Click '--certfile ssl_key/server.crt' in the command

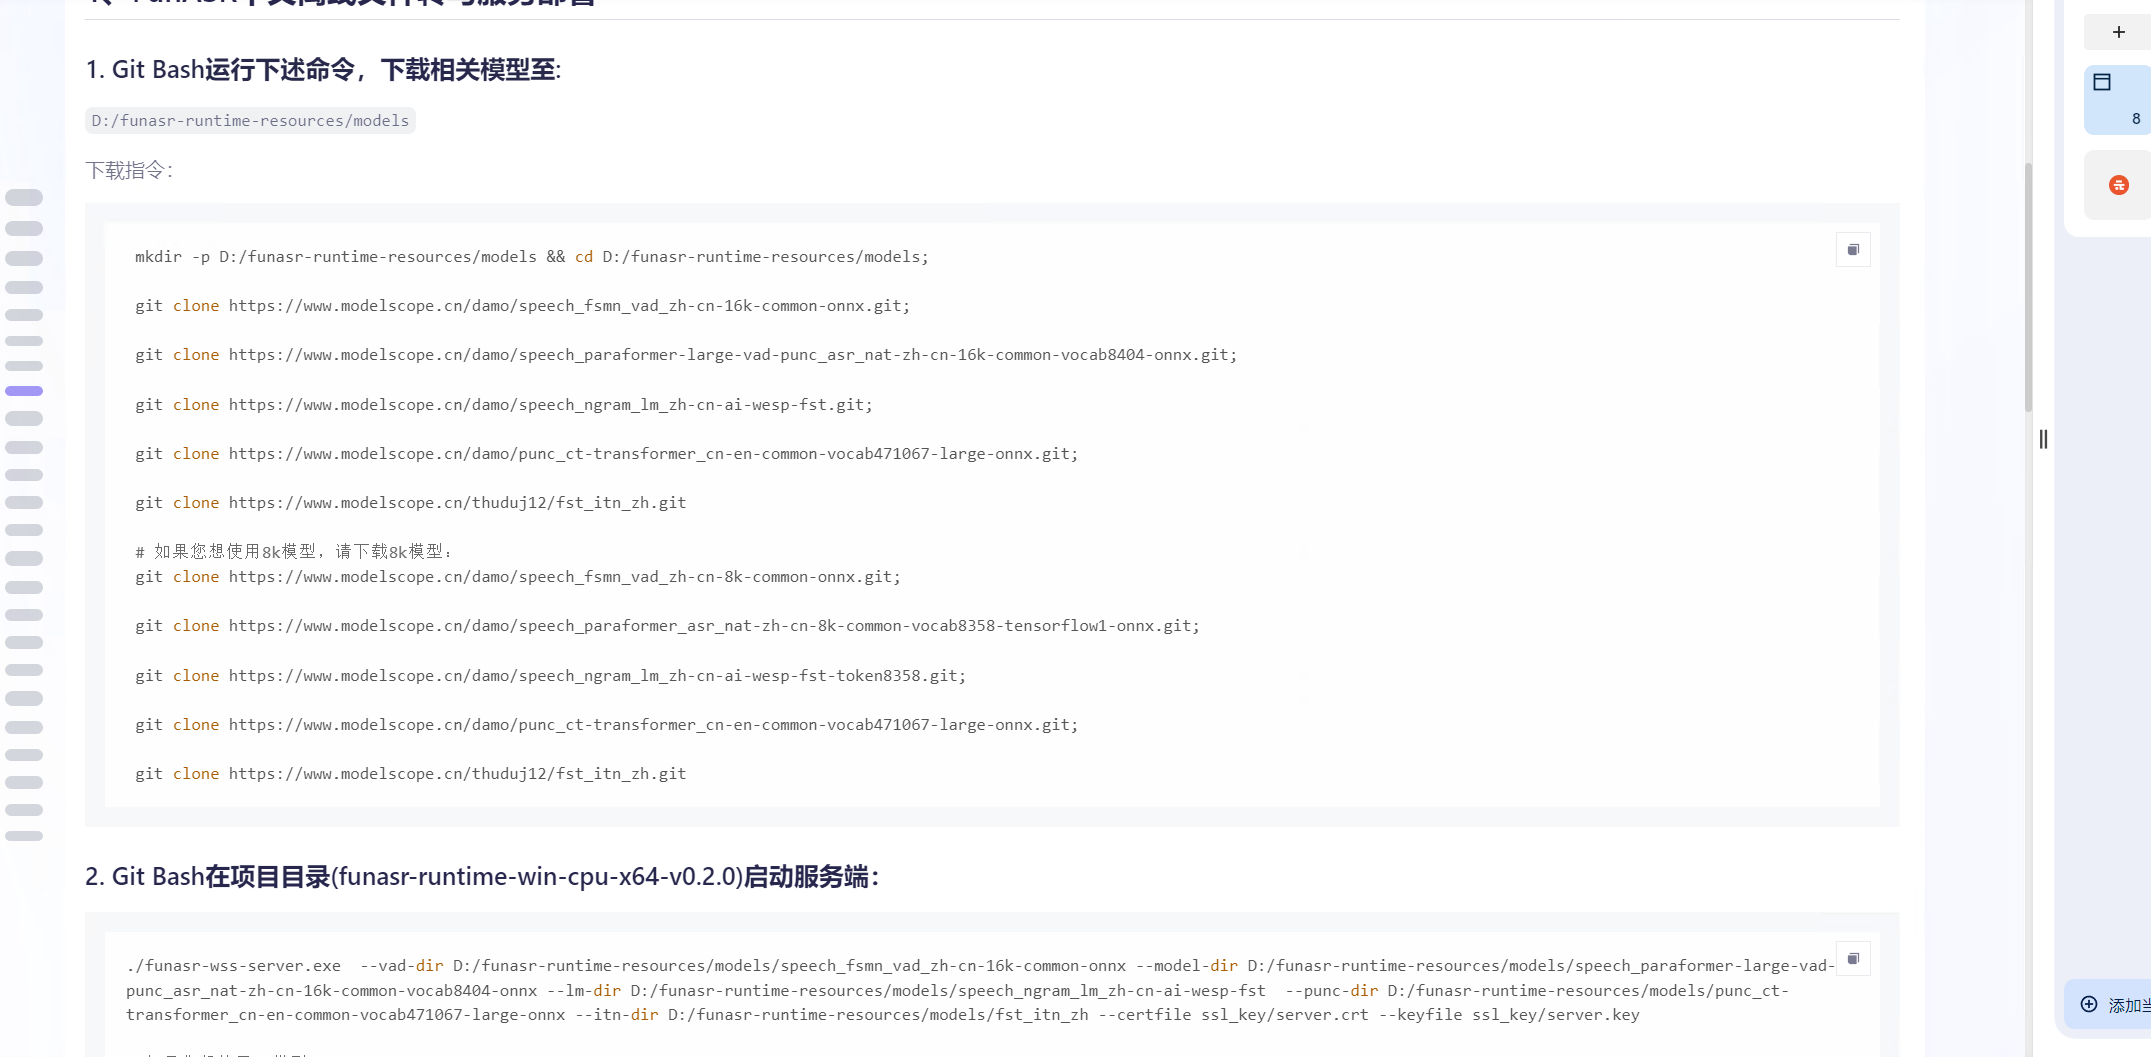(1233, 1015)
